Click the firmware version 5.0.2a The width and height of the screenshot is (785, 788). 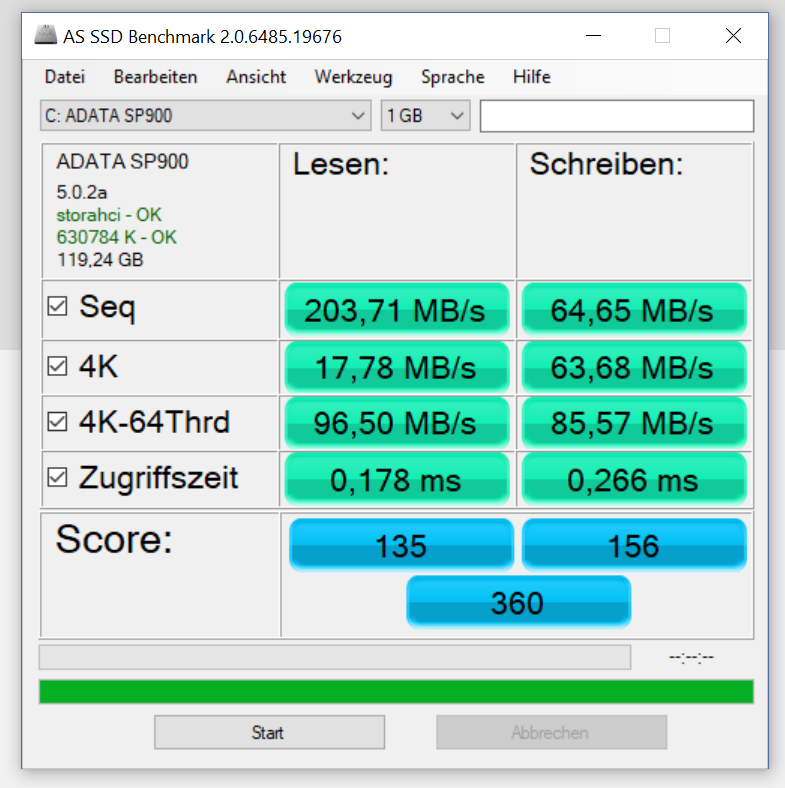click(81, 192)
